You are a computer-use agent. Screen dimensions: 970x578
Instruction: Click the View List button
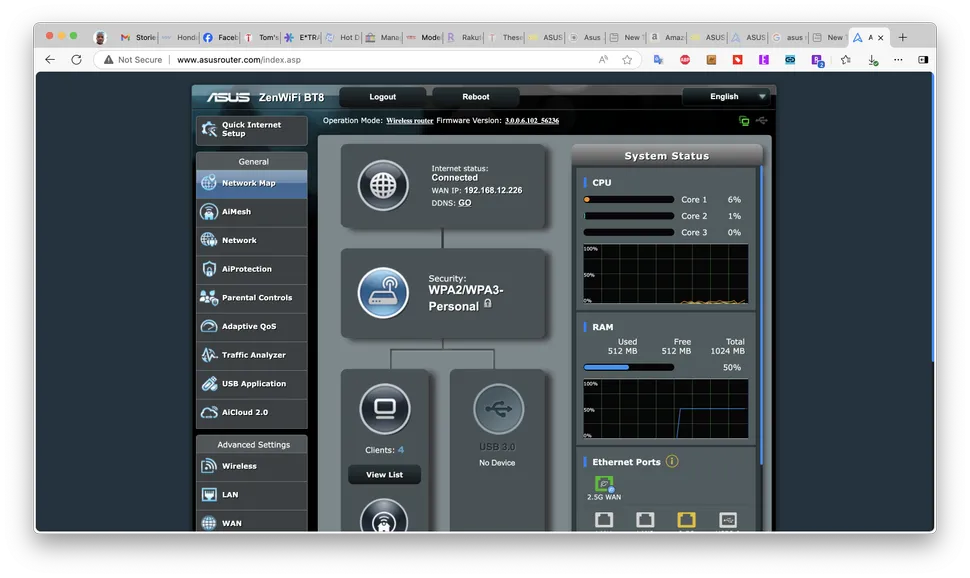coord(384,475)
